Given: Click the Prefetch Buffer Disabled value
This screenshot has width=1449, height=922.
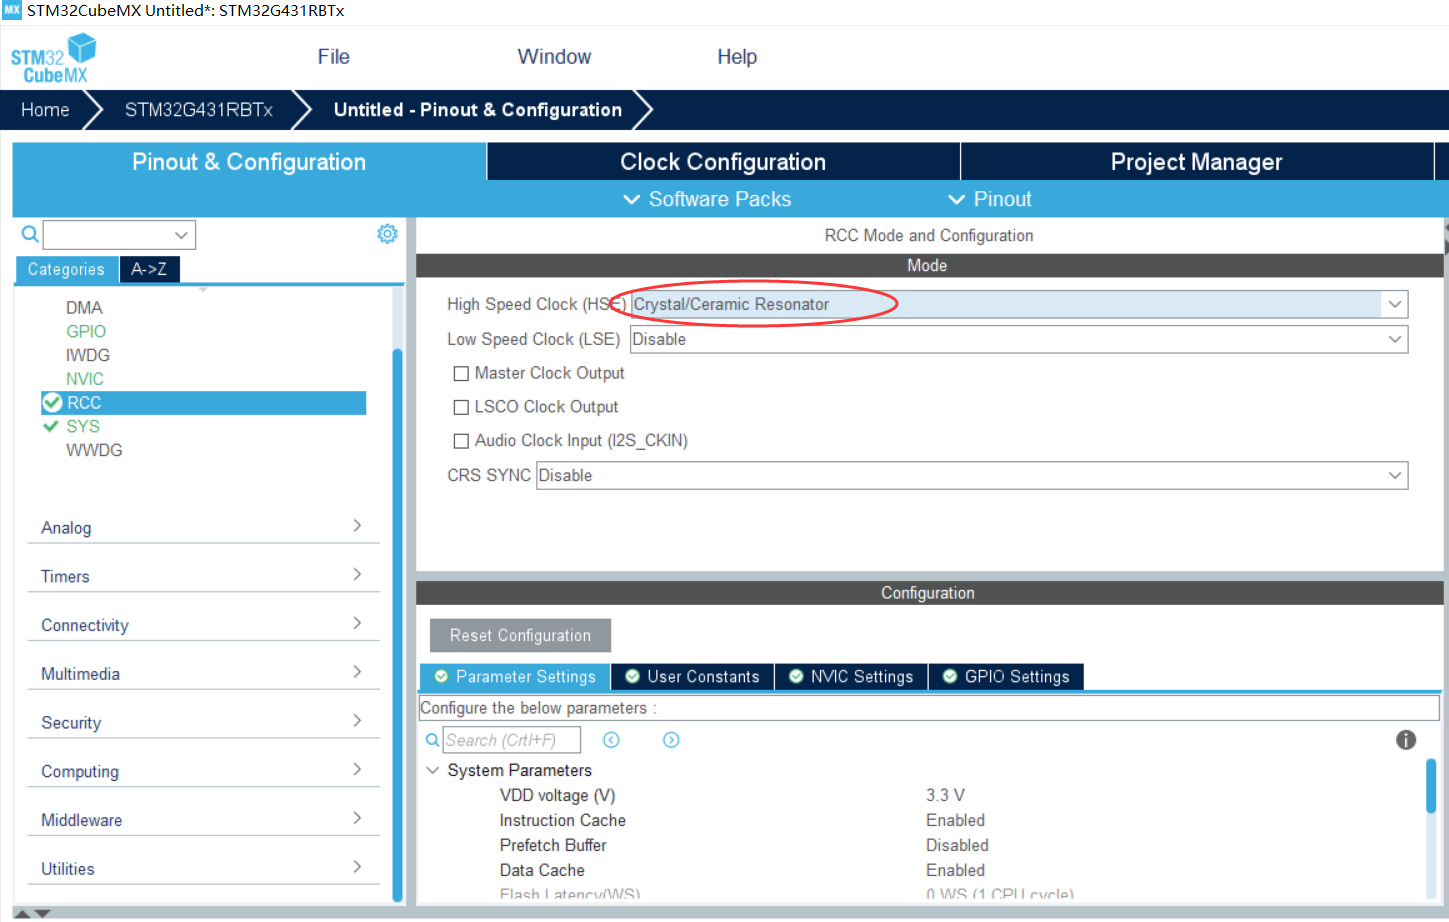Looking at the screenshot, I should coord(957,845).
